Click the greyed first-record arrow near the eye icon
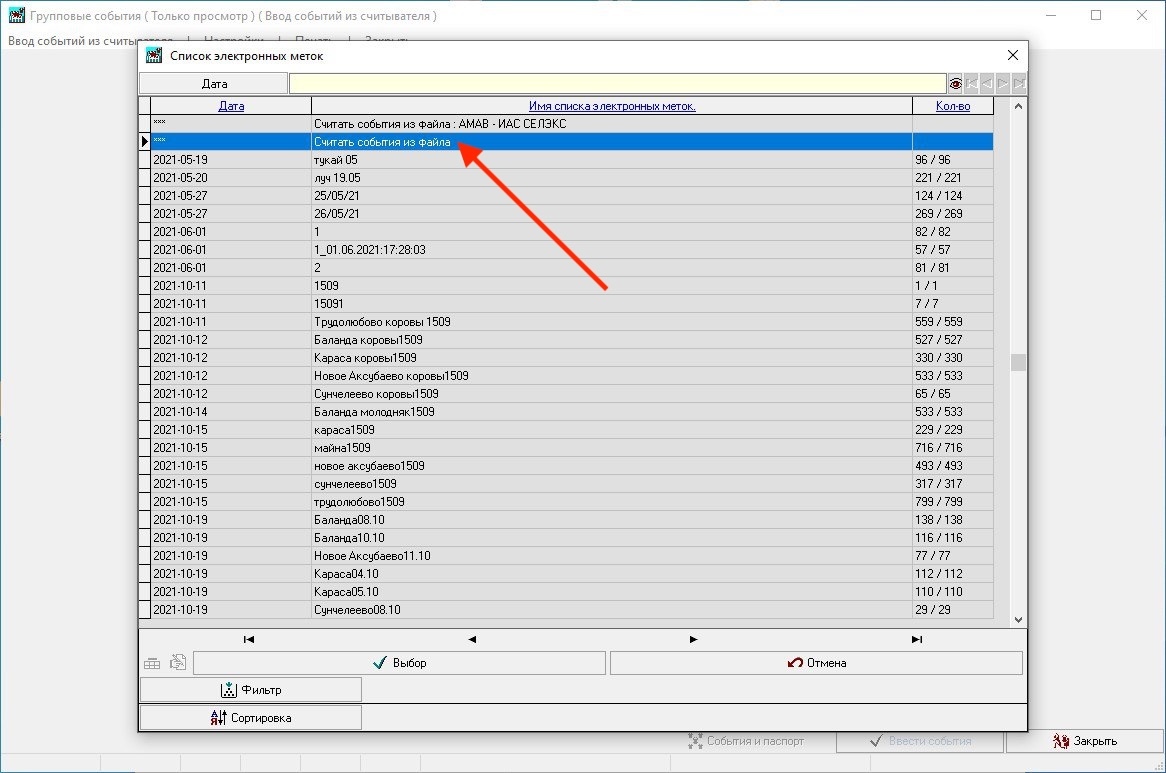The height and width of the screenshot is (773, 1166). [x=972, y=83]
